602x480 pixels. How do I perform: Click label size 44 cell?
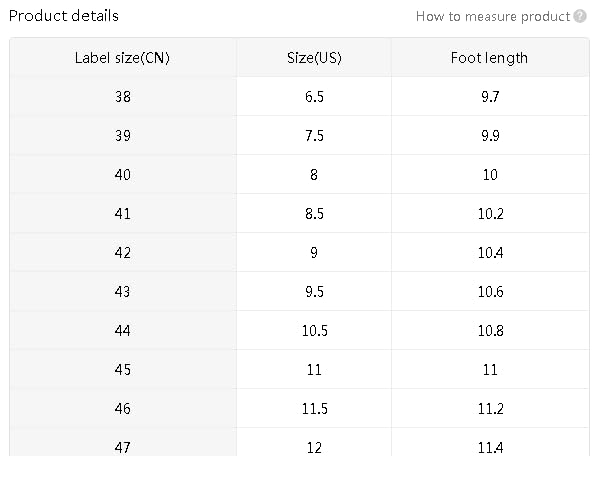pos(123,331)
